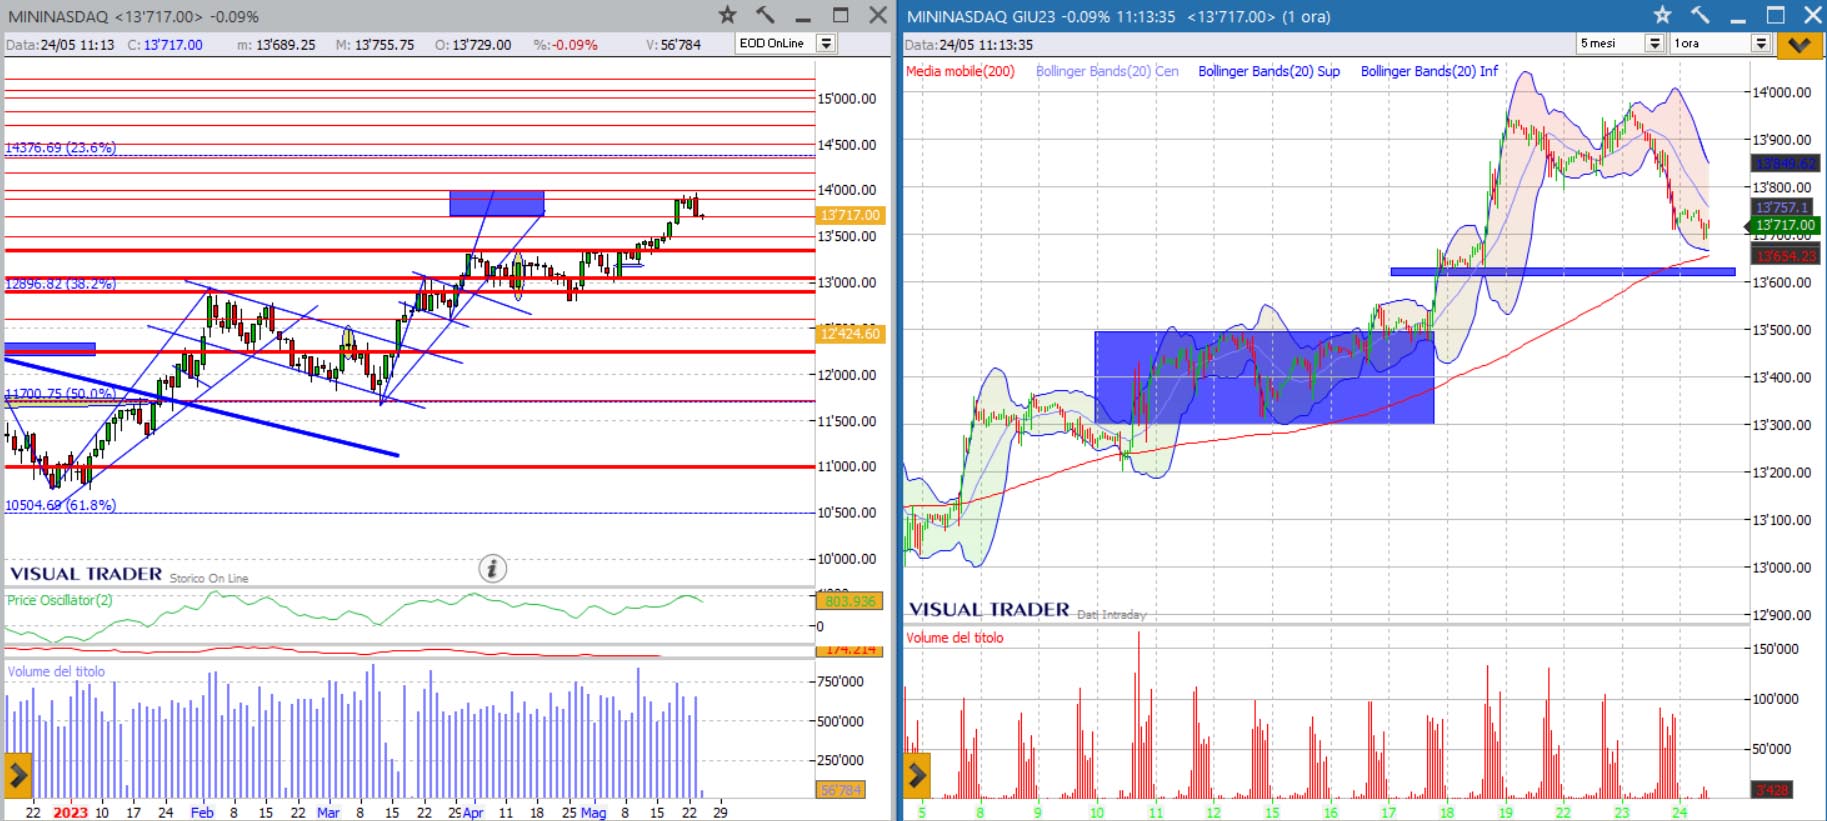Click the Apr label on left time axis
This screenshot has height=821, width=1827.
(x=473, y=812)
